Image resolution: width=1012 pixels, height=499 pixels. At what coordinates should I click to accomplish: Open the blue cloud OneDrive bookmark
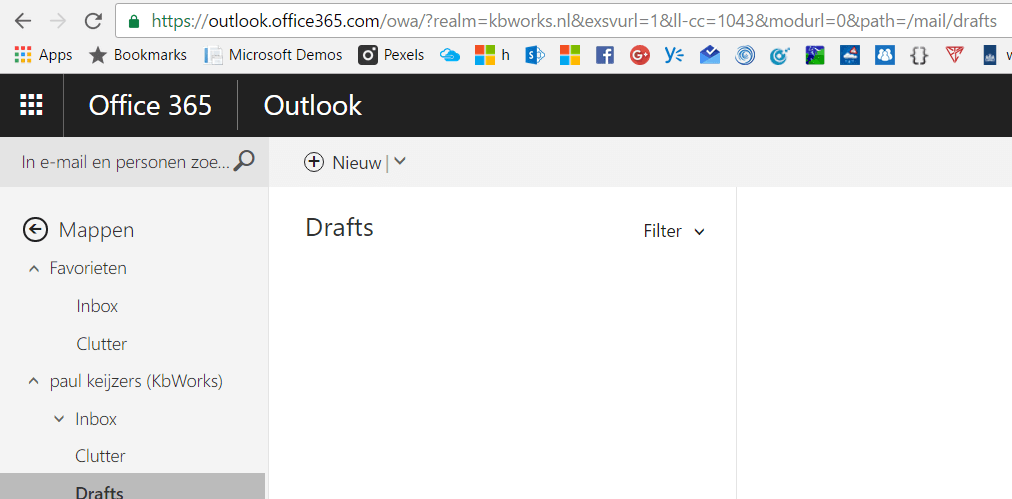click(449, 55)
